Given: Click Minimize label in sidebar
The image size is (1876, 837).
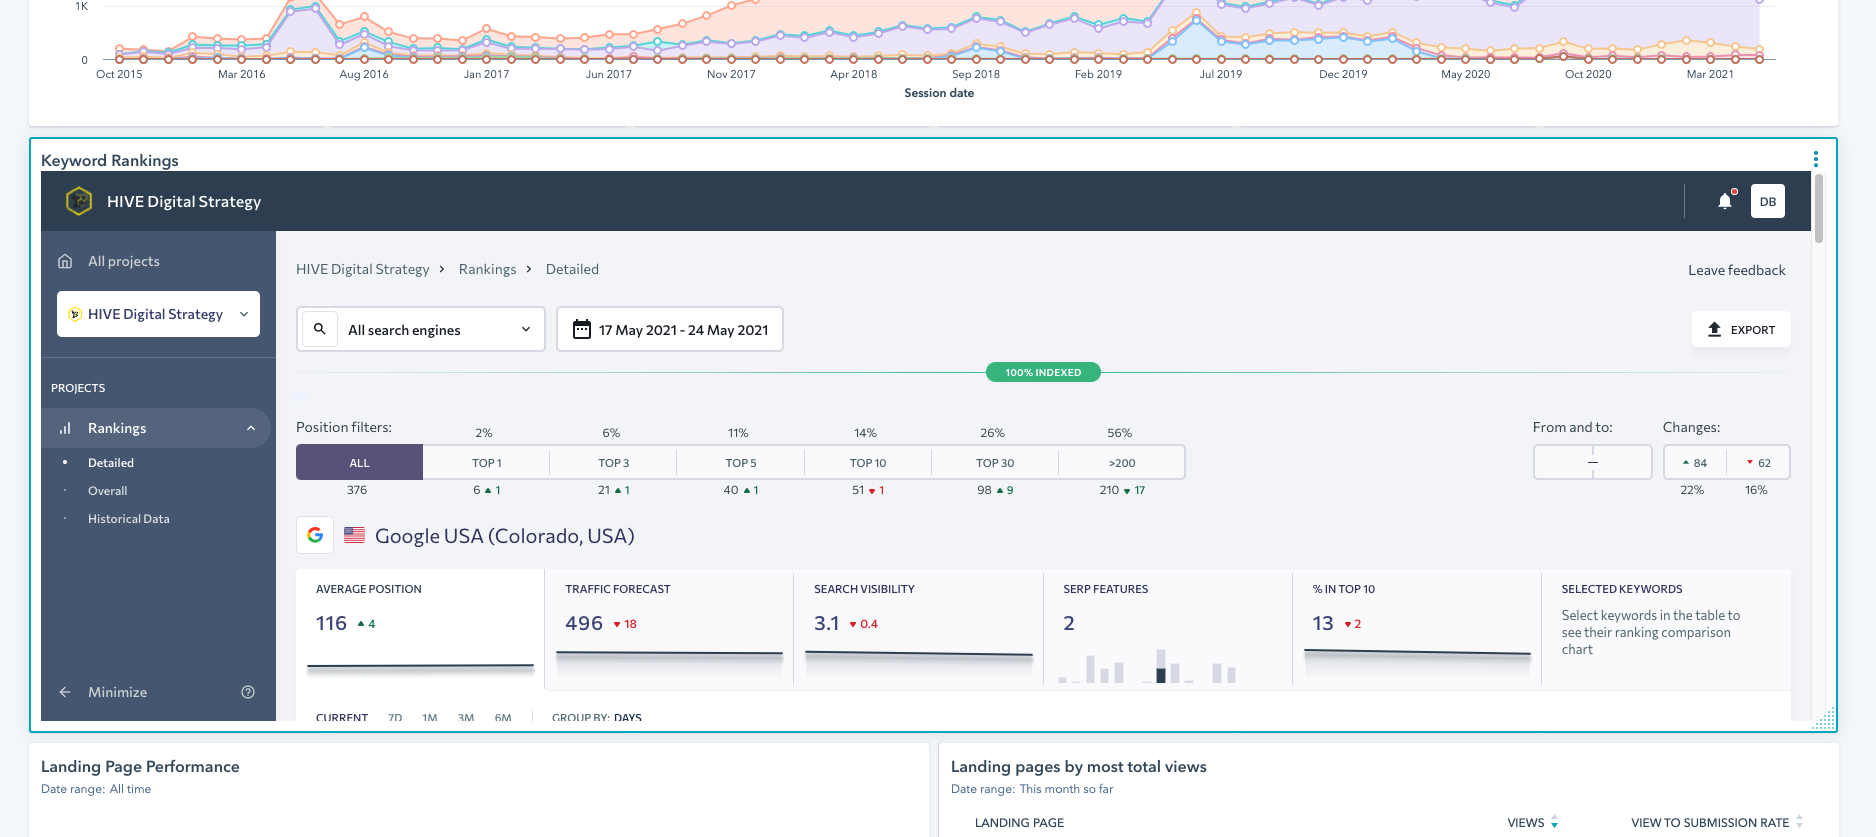Looking at the screenshot, I should [x=118, y=692].
